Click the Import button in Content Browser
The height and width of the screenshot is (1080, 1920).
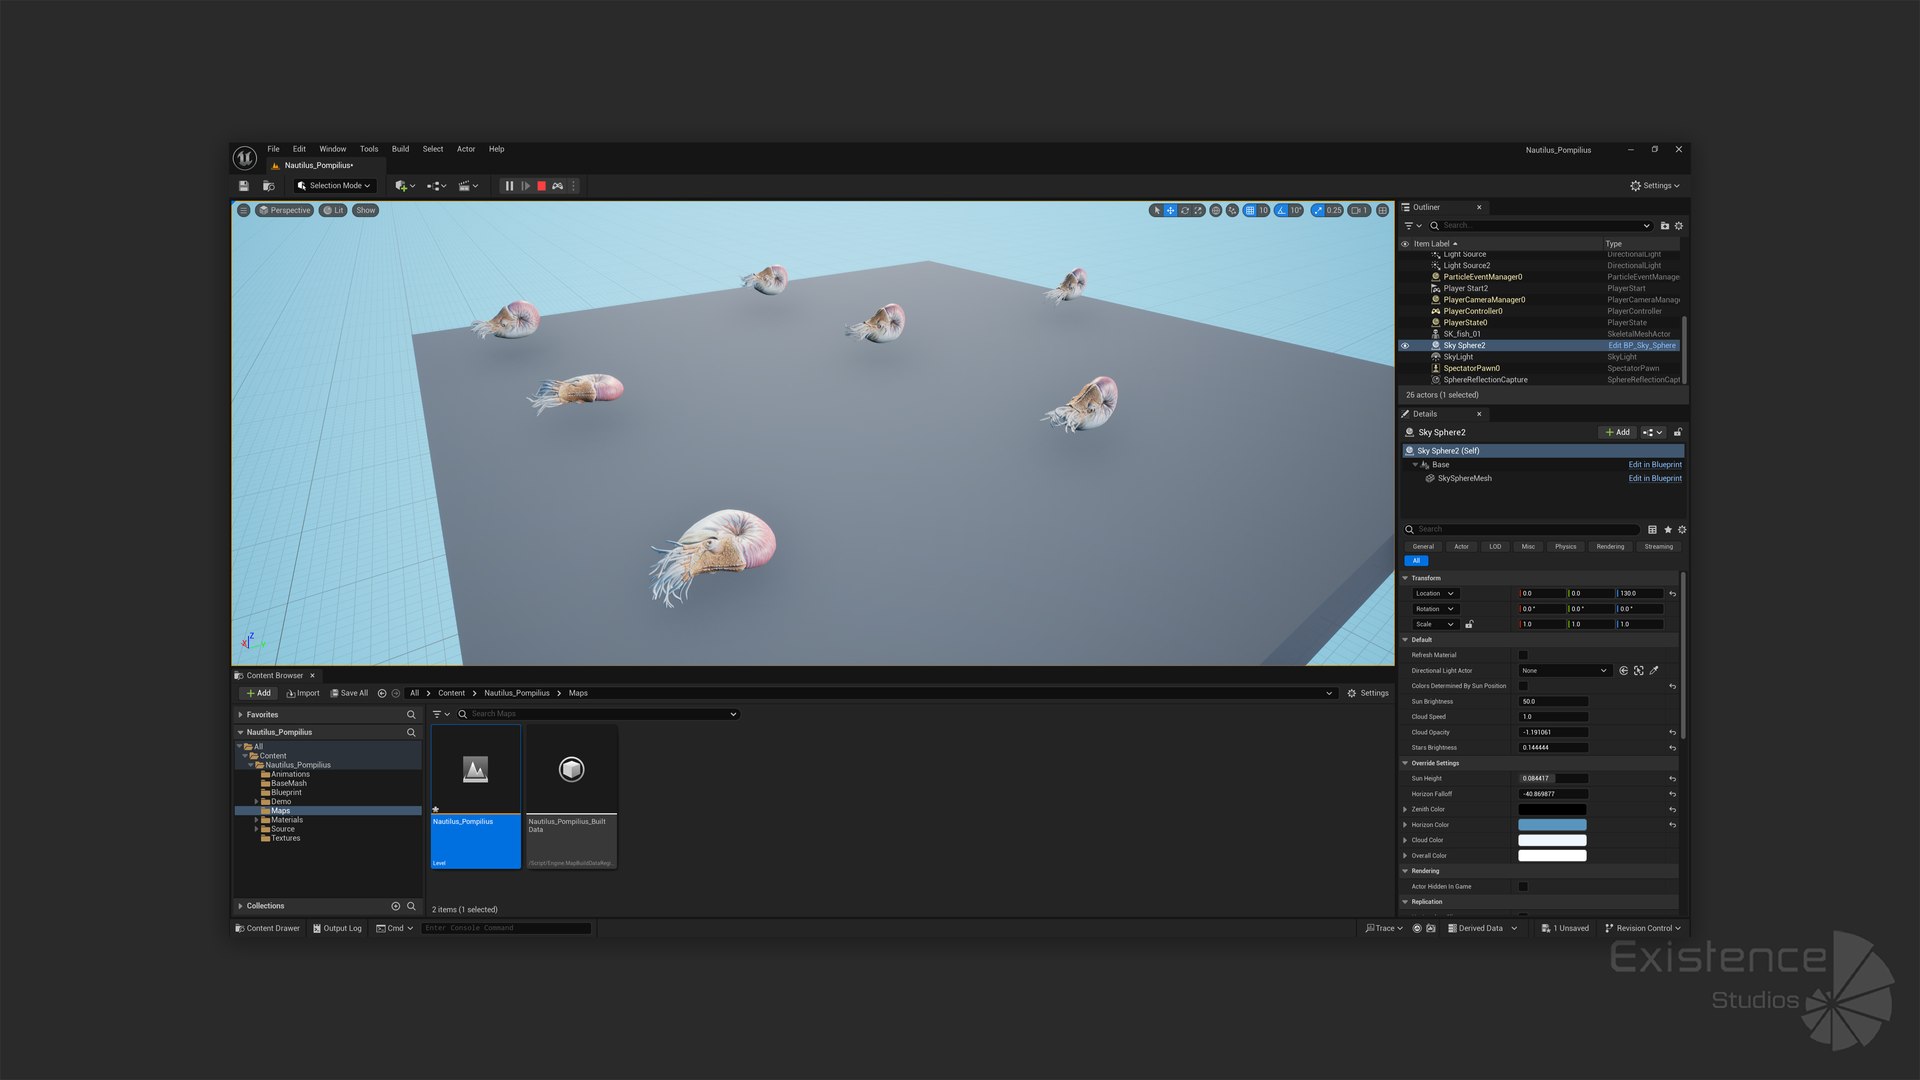click(x=303, y=693)
